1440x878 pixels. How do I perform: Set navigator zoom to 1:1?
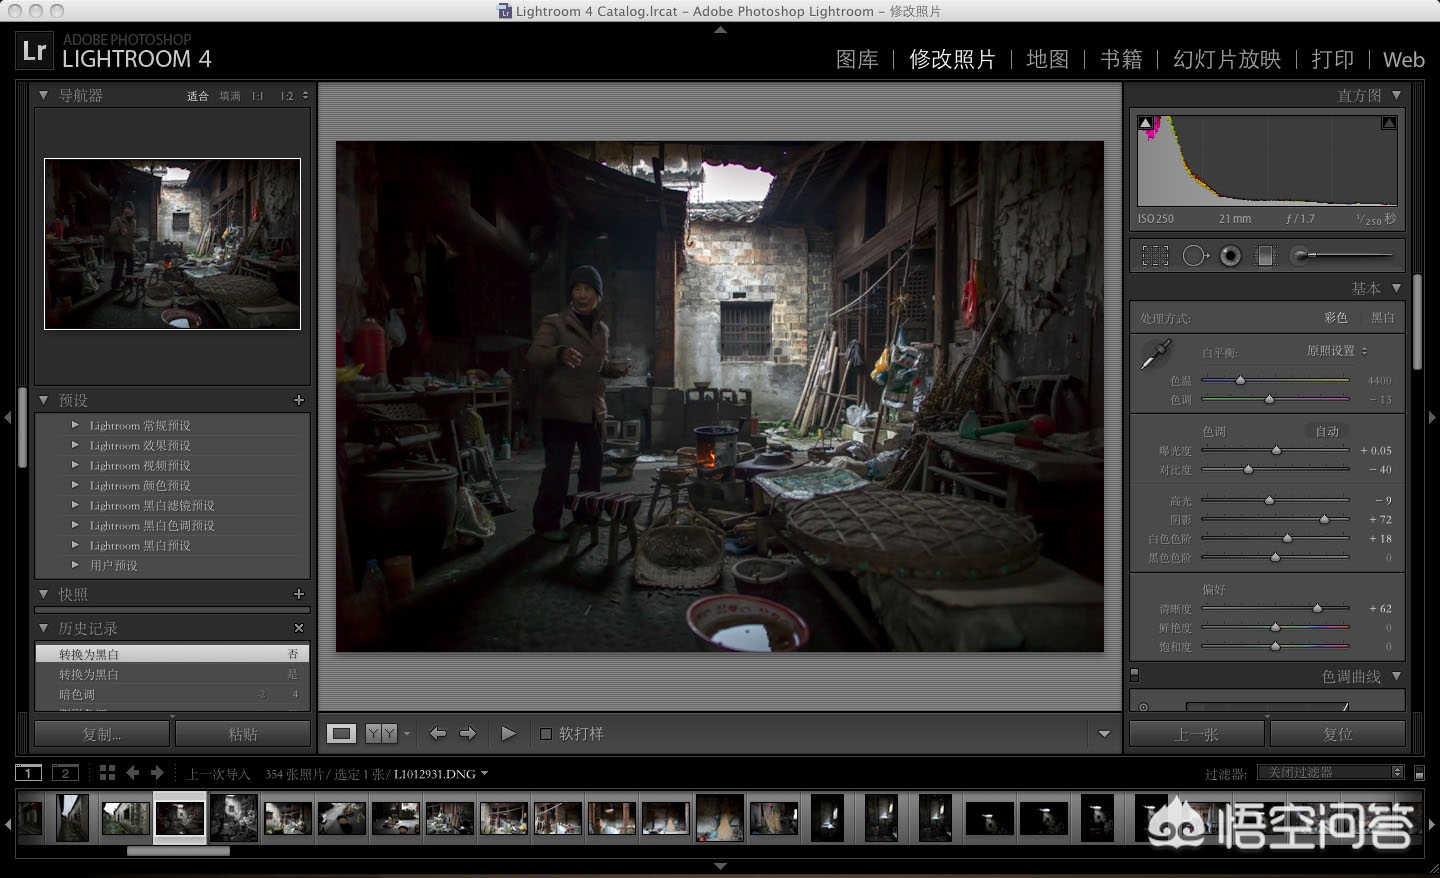258,96
